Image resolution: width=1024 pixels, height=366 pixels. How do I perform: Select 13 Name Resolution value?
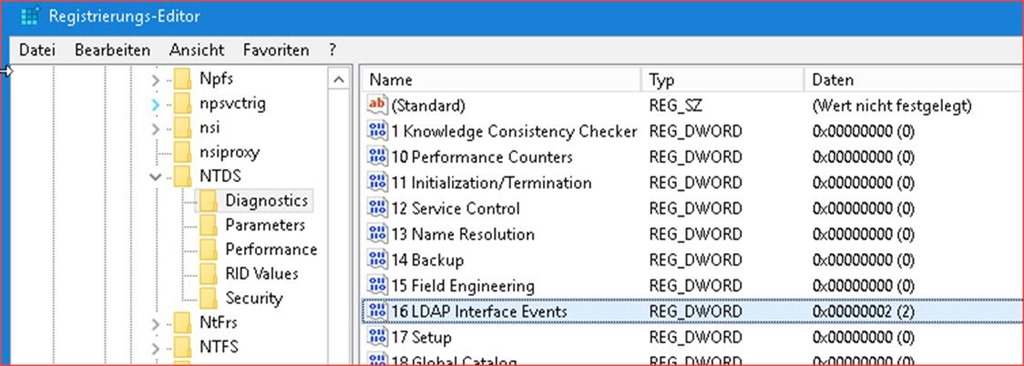click(462, 235)
